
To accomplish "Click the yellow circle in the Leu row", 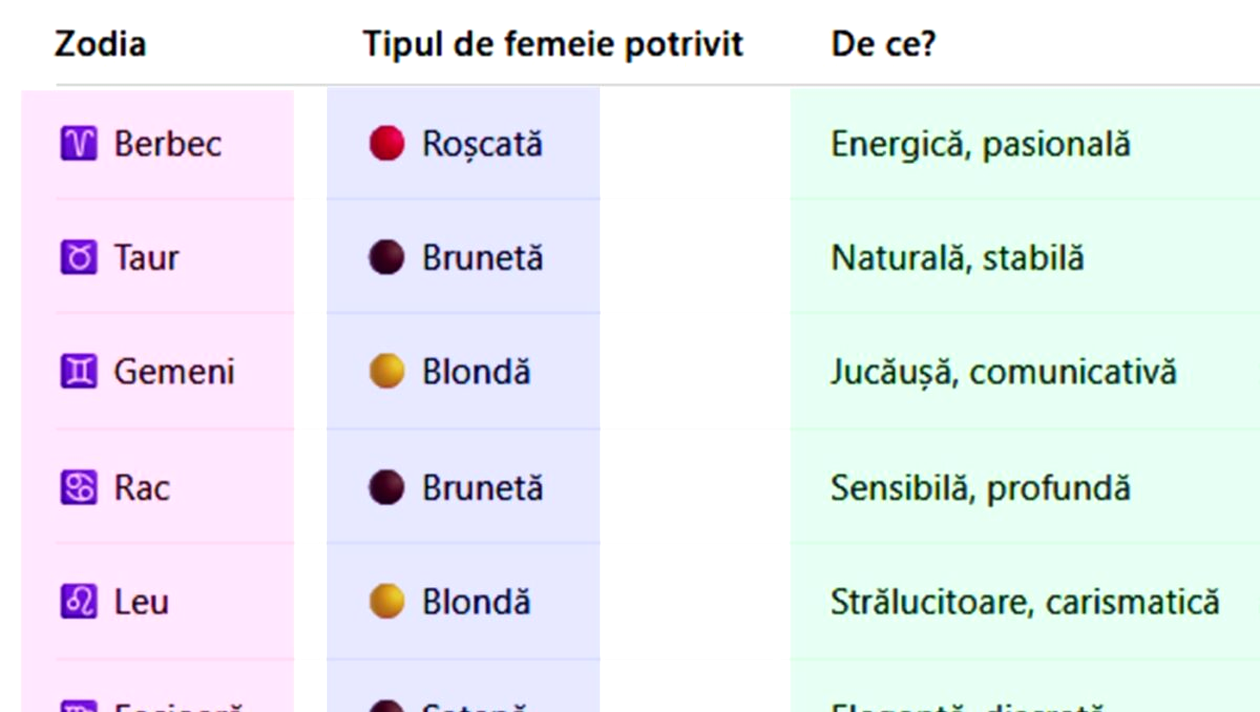I will click(x=387, y=602).
